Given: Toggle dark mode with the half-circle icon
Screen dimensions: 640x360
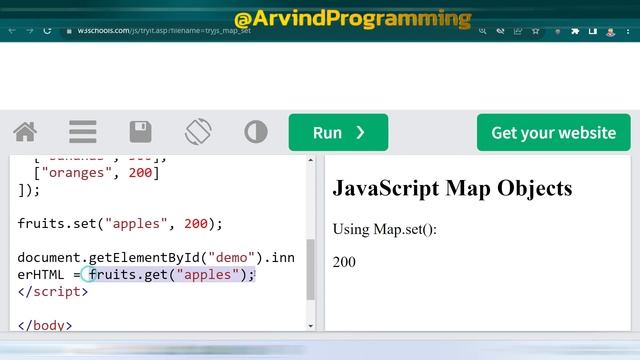Looking at the screenshot, I should point(256,132).
